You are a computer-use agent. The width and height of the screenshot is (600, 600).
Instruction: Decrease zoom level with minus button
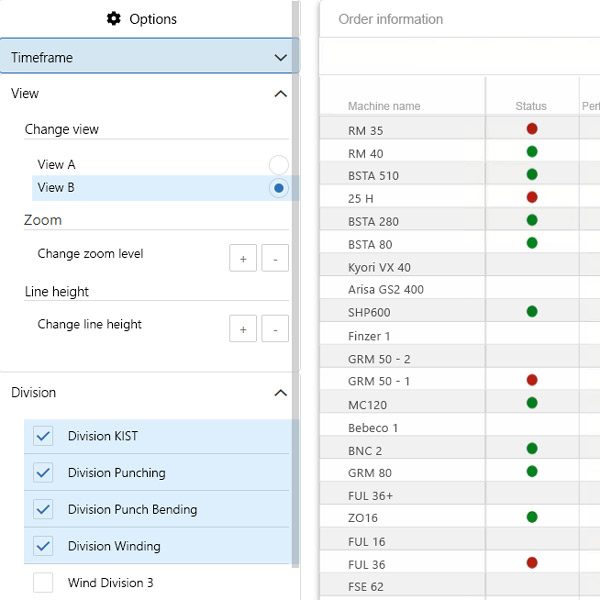click(275, 258)
